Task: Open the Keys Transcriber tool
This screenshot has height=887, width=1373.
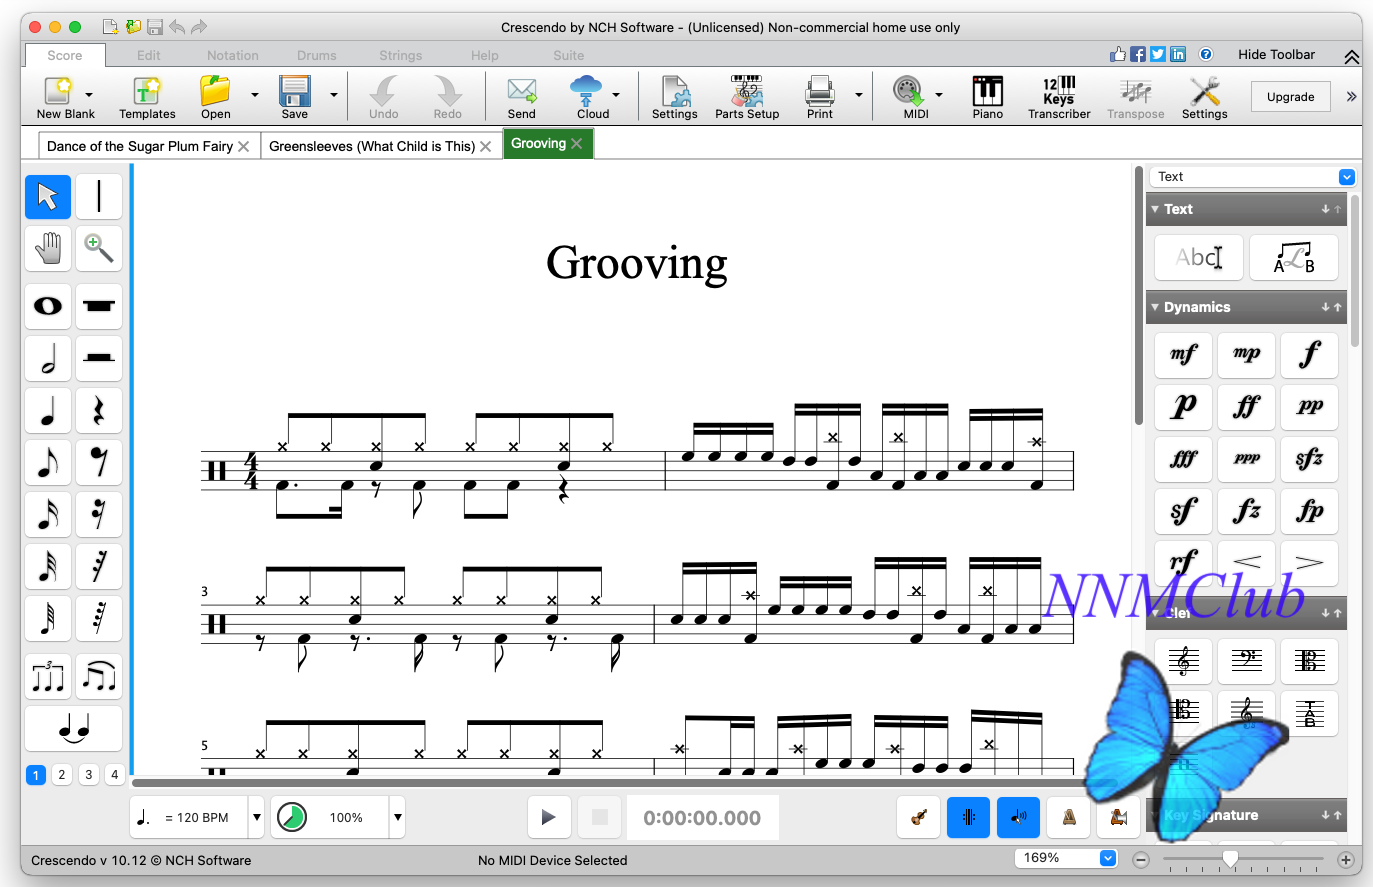Action: [1059, 97]
